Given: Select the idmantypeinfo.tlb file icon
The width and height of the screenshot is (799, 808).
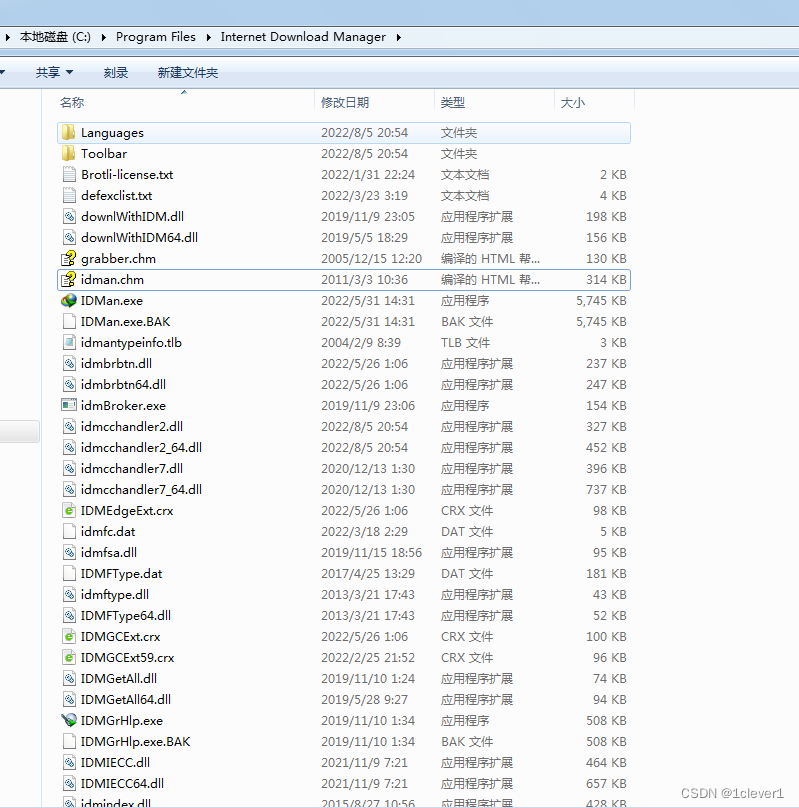Looking at the screenshot, I should coord(69,343).
